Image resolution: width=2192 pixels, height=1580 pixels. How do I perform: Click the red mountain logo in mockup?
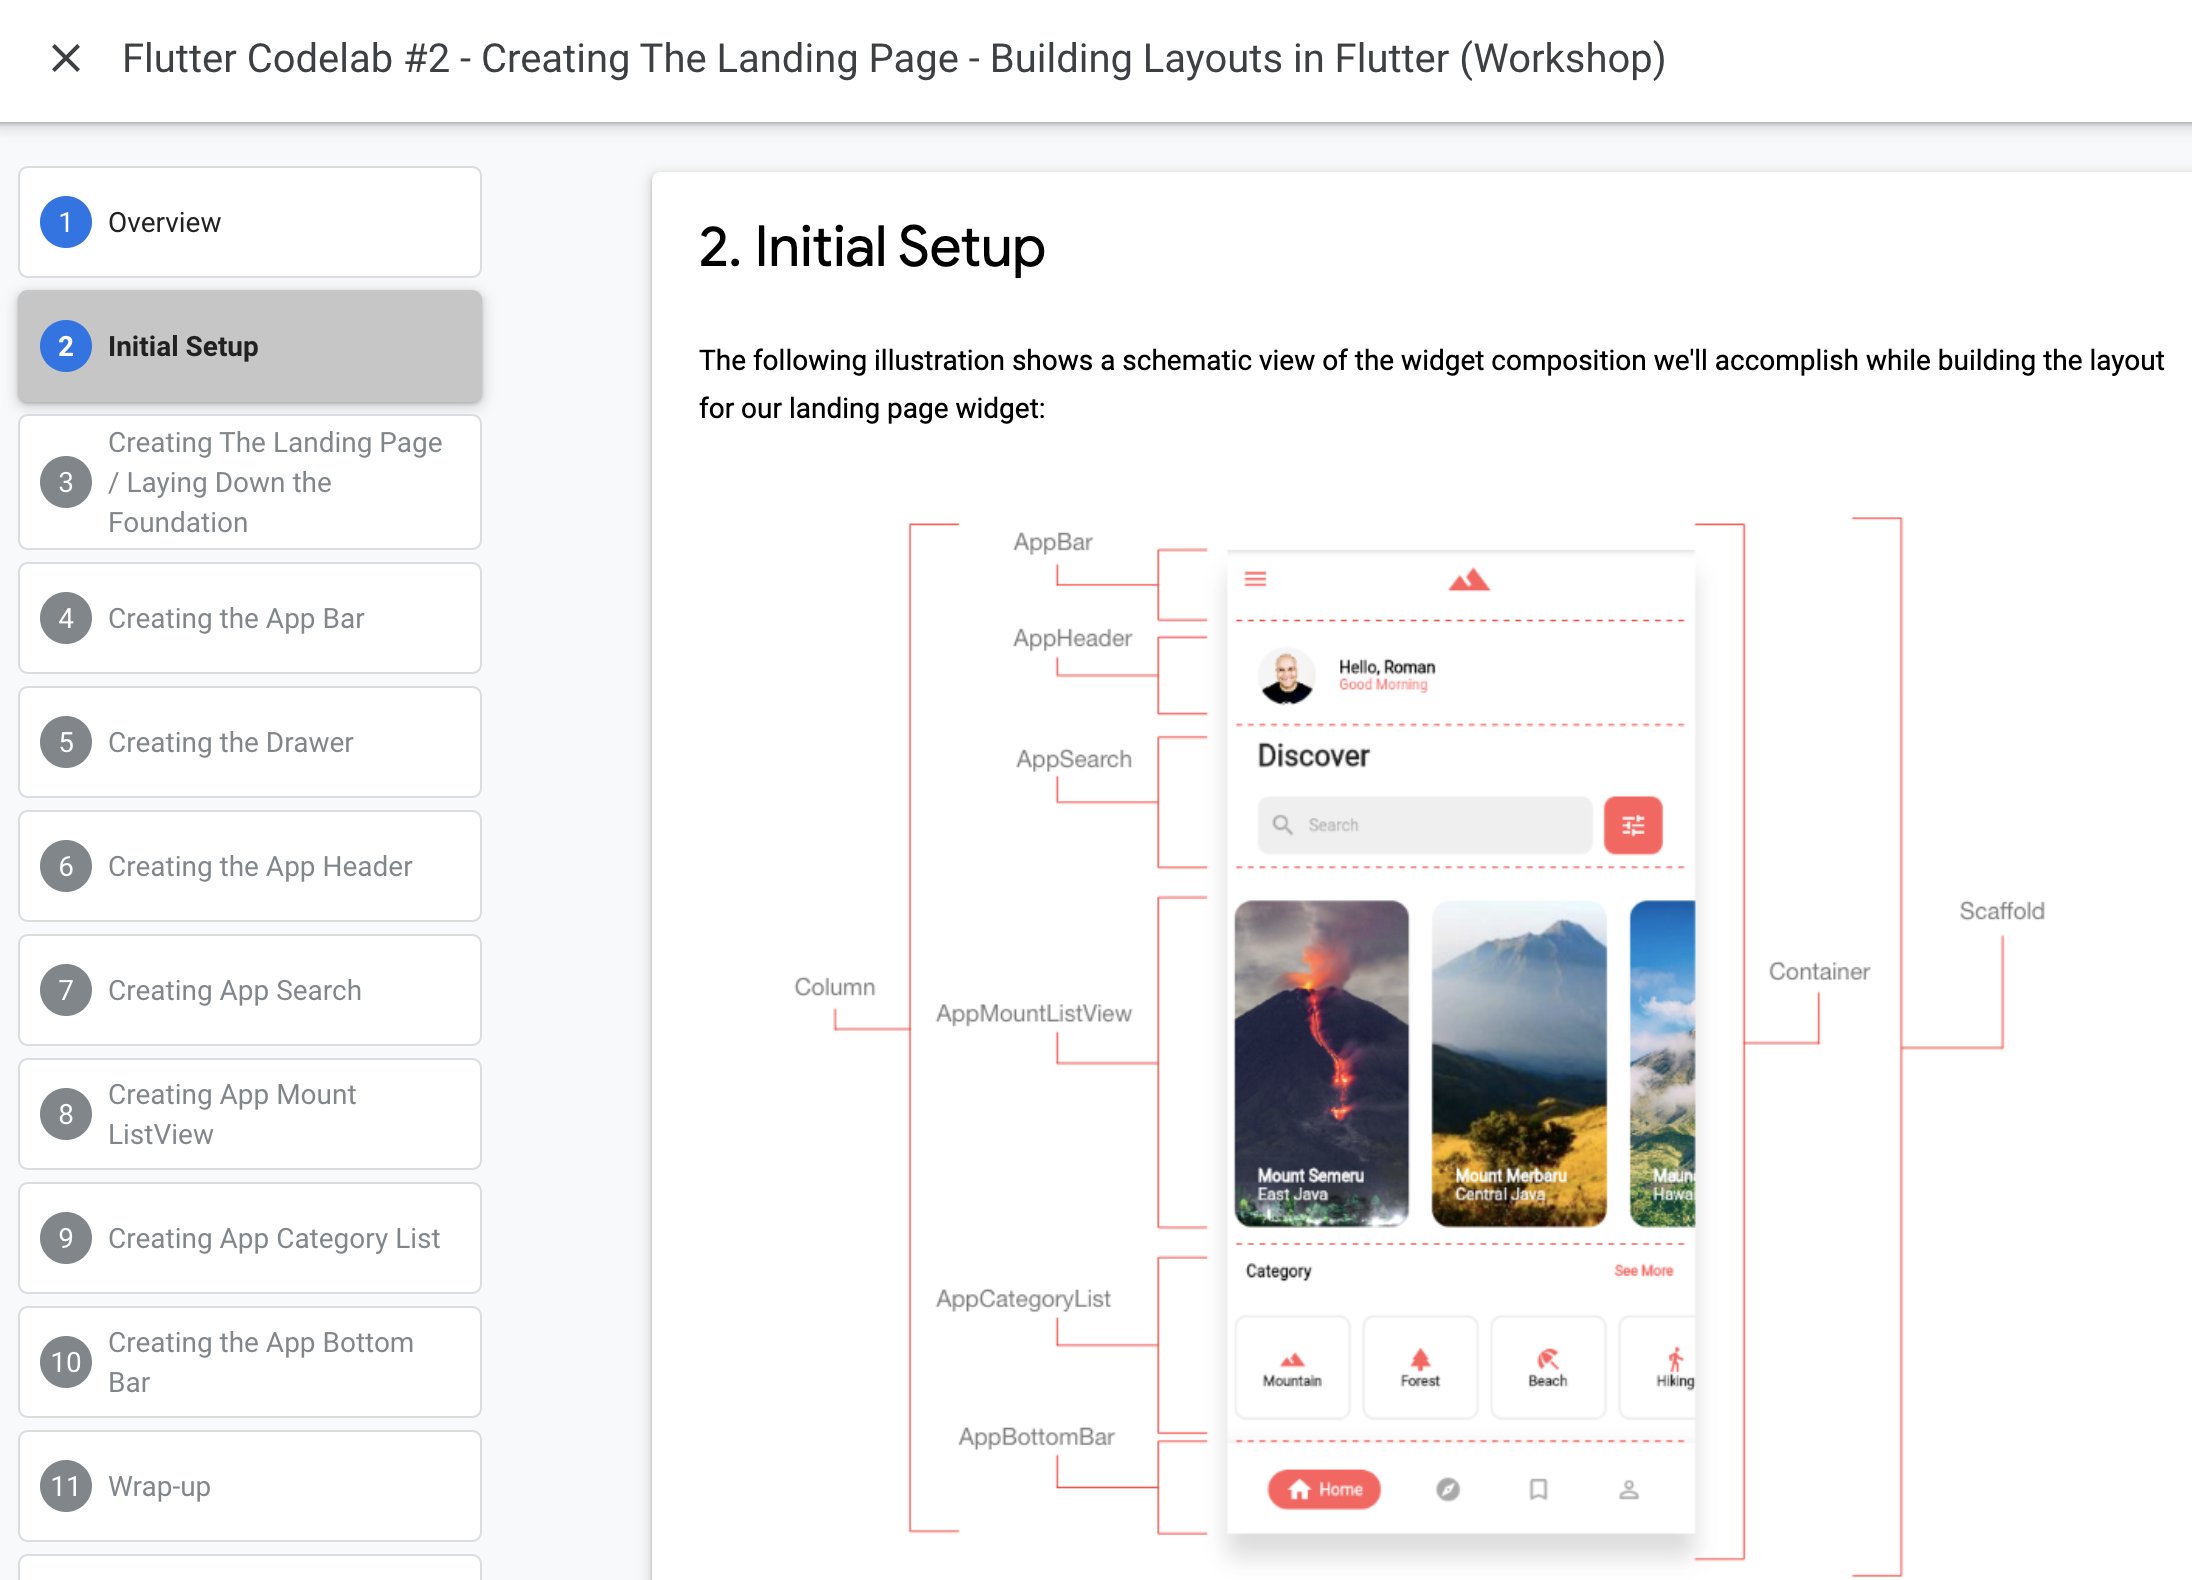click(1469, 580)
